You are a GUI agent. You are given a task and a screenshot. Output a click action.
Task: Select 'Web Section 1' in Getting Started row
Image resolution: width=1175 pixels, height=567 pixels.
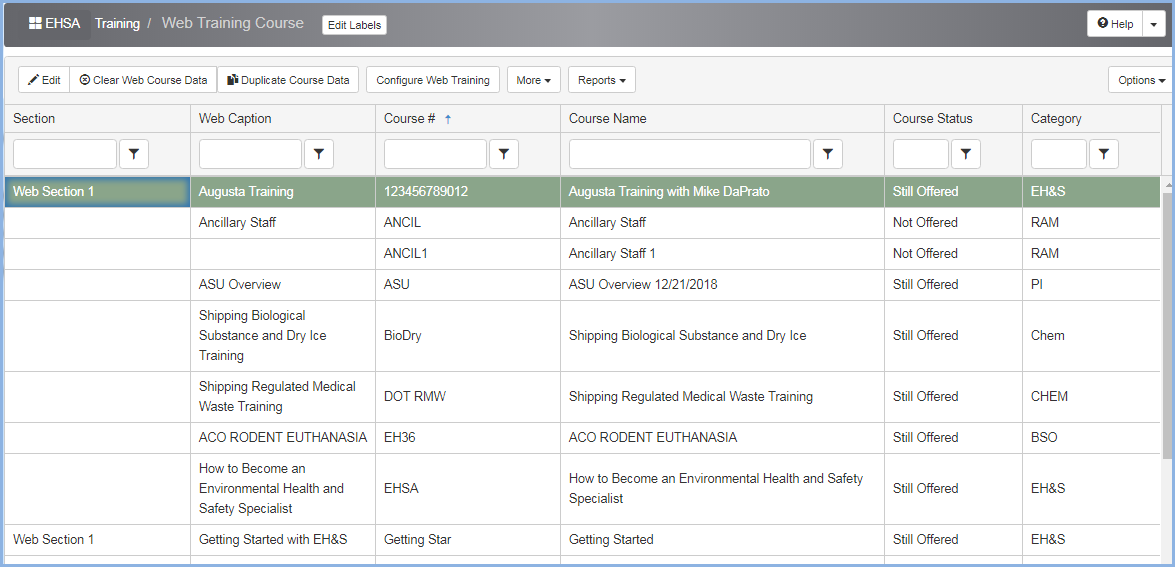click(x=97, y=539)
